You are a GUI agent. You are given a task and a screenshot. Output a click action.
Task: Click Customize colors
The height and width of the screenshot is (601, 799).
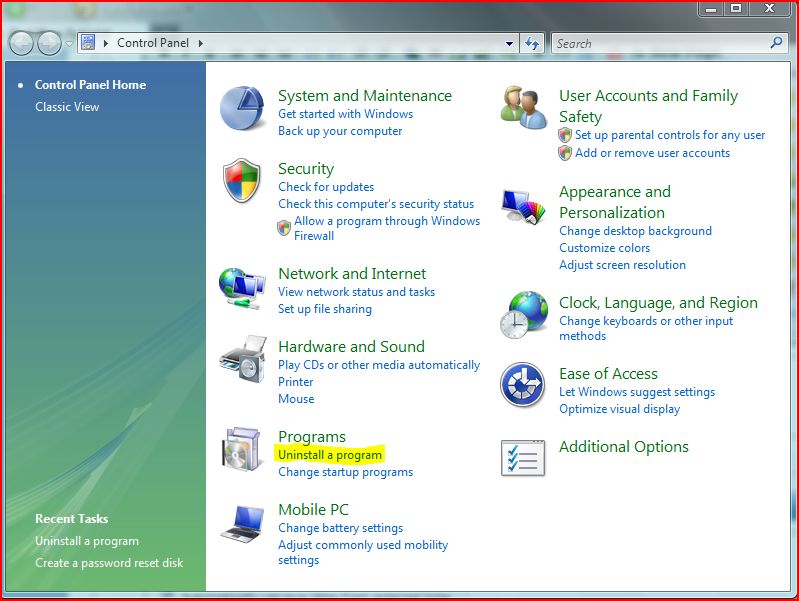pyautogui.click(x=604, y=248)
